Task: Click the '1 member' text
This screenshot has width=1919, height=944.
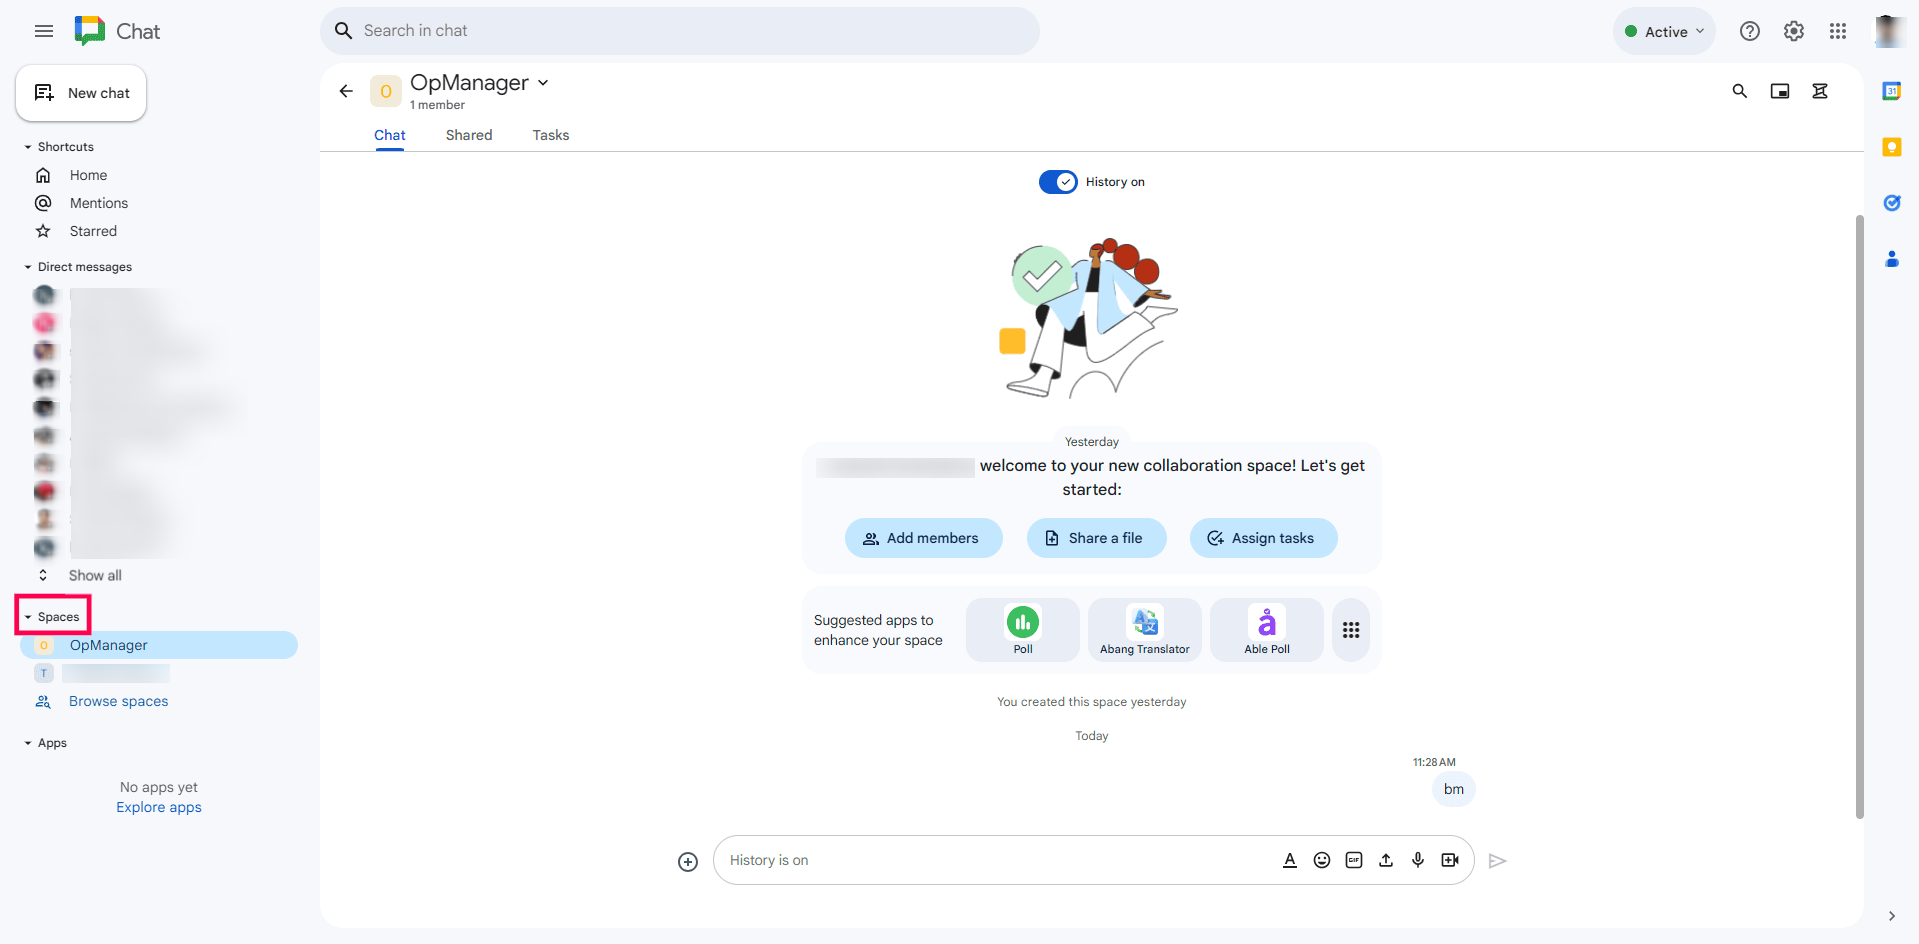Action: 437,105
